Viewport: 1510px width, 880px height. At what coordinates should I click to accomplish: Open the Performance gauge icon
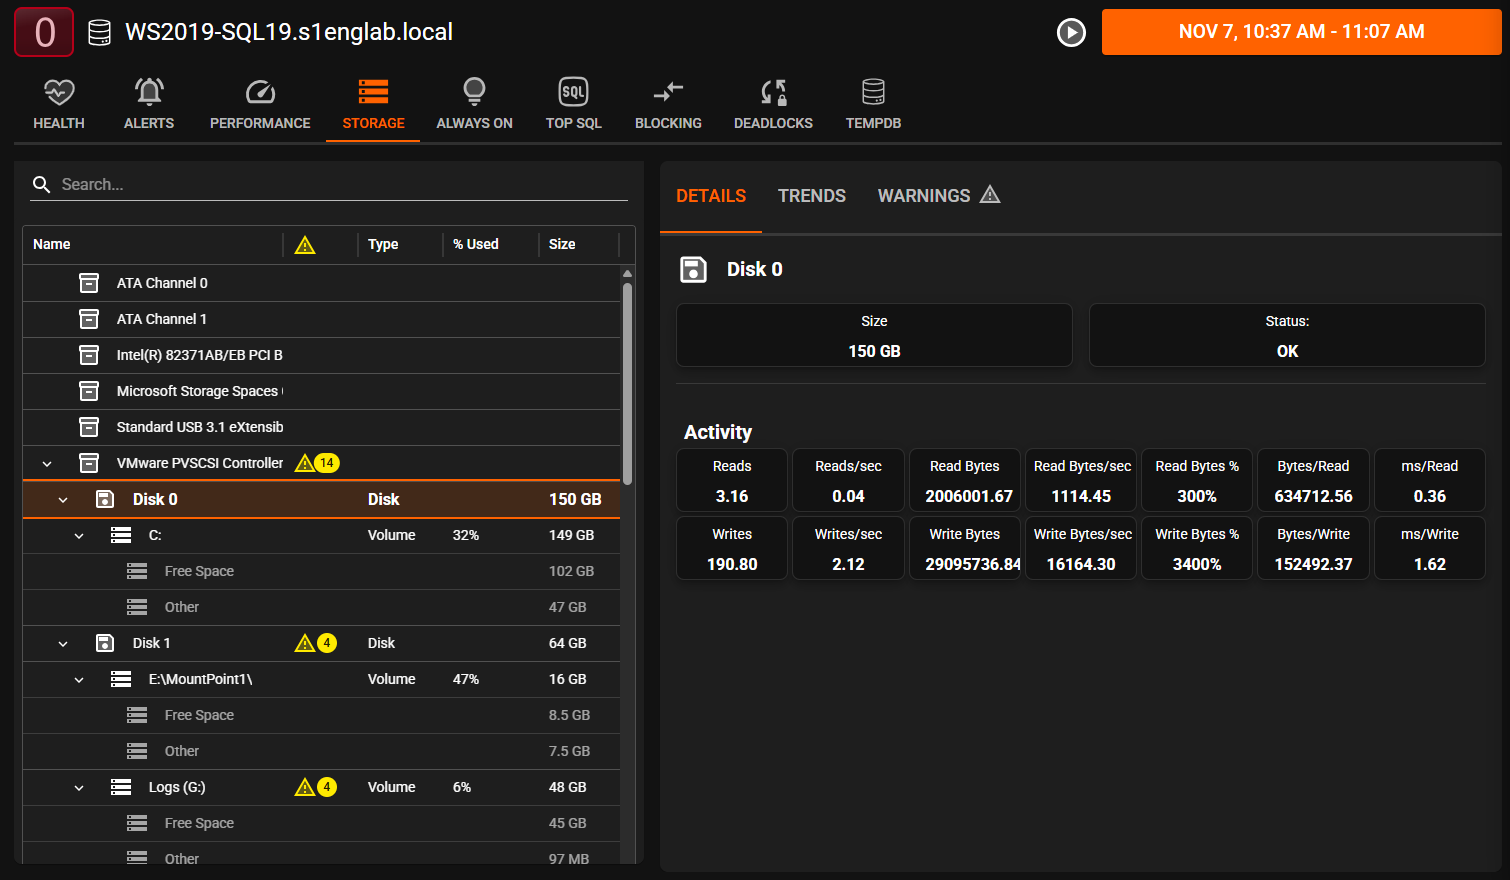tap(260, 93)
